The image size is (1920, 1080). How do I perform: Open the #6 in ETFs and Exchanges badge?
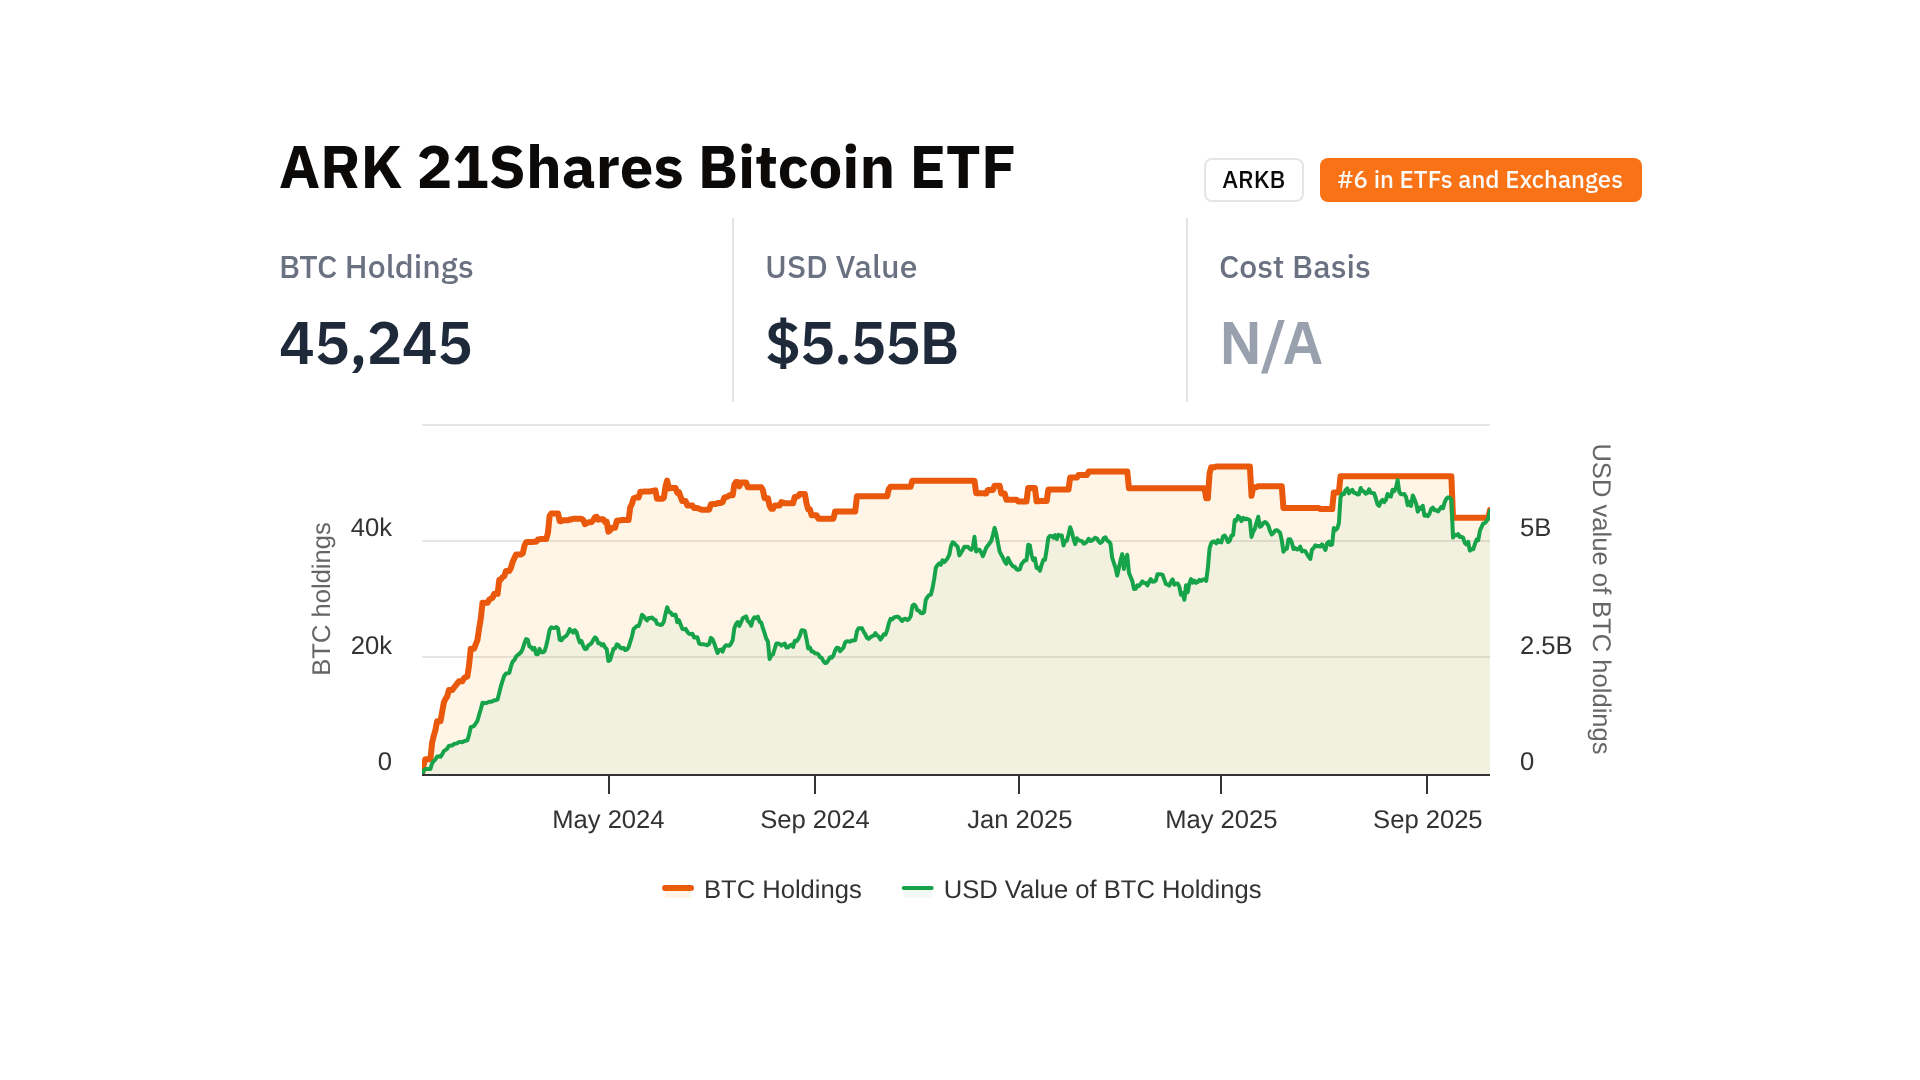coord(1480,180)
